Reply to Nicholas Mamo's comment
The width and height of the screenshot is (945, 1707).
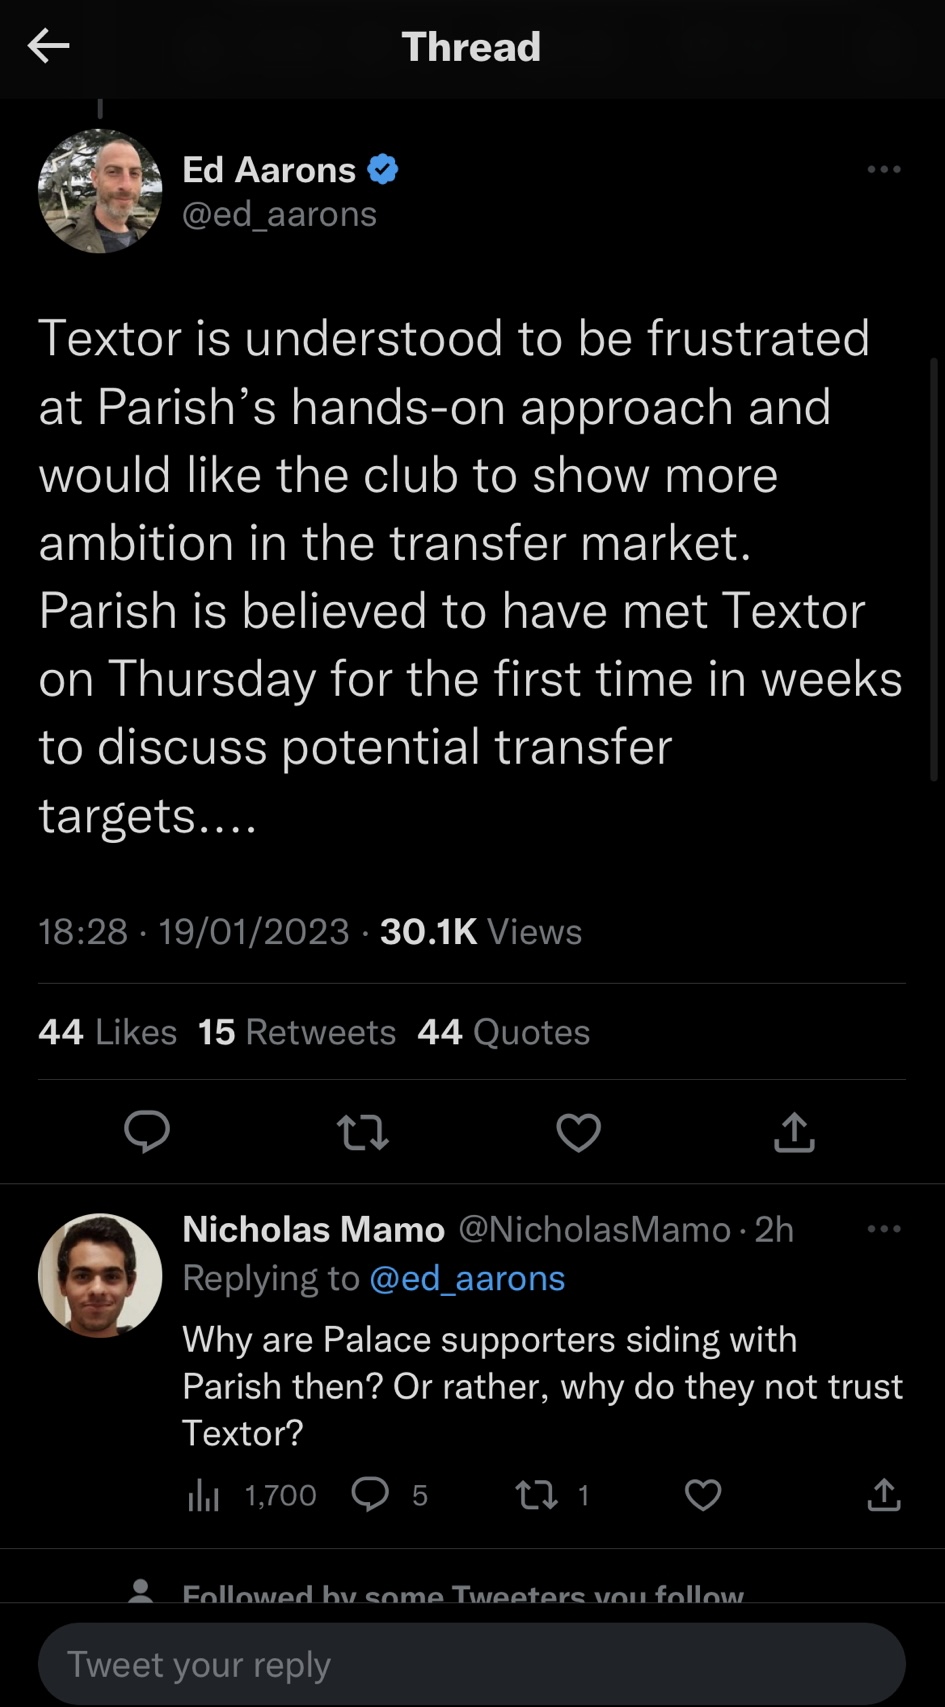pyautogui.click(x=371, y=1494)
